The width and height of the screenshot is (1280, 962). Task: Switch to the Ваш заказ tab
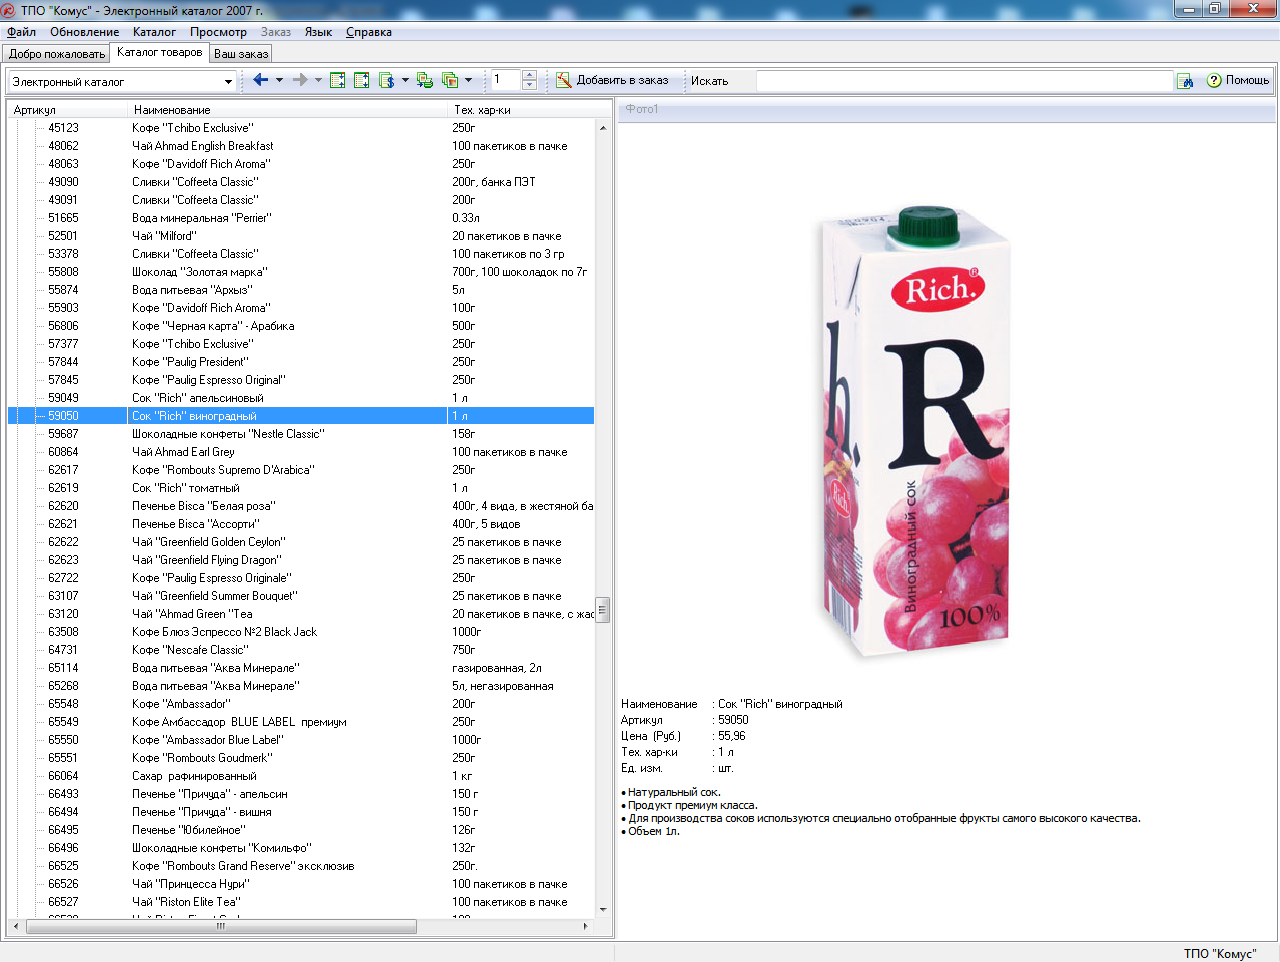point(241,54)
